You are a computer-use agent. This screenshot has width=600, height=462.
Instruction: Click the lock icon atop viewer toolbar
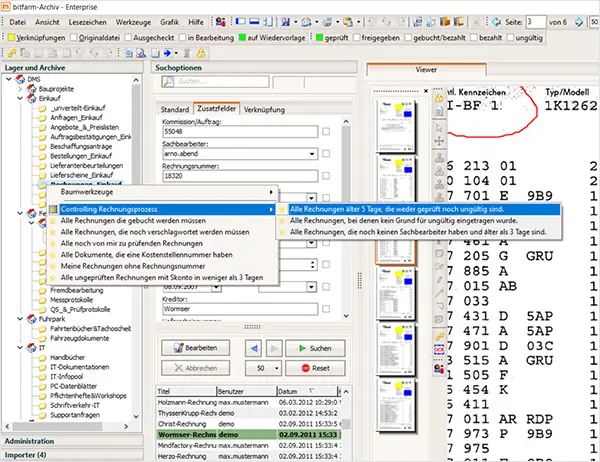[439, 98]
